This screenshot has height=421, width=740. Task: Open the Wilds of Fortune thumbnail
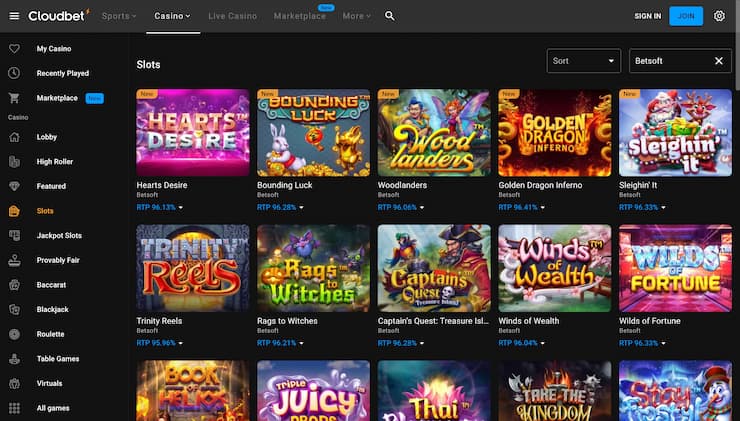pyautogui.click(x=675, y=268)
